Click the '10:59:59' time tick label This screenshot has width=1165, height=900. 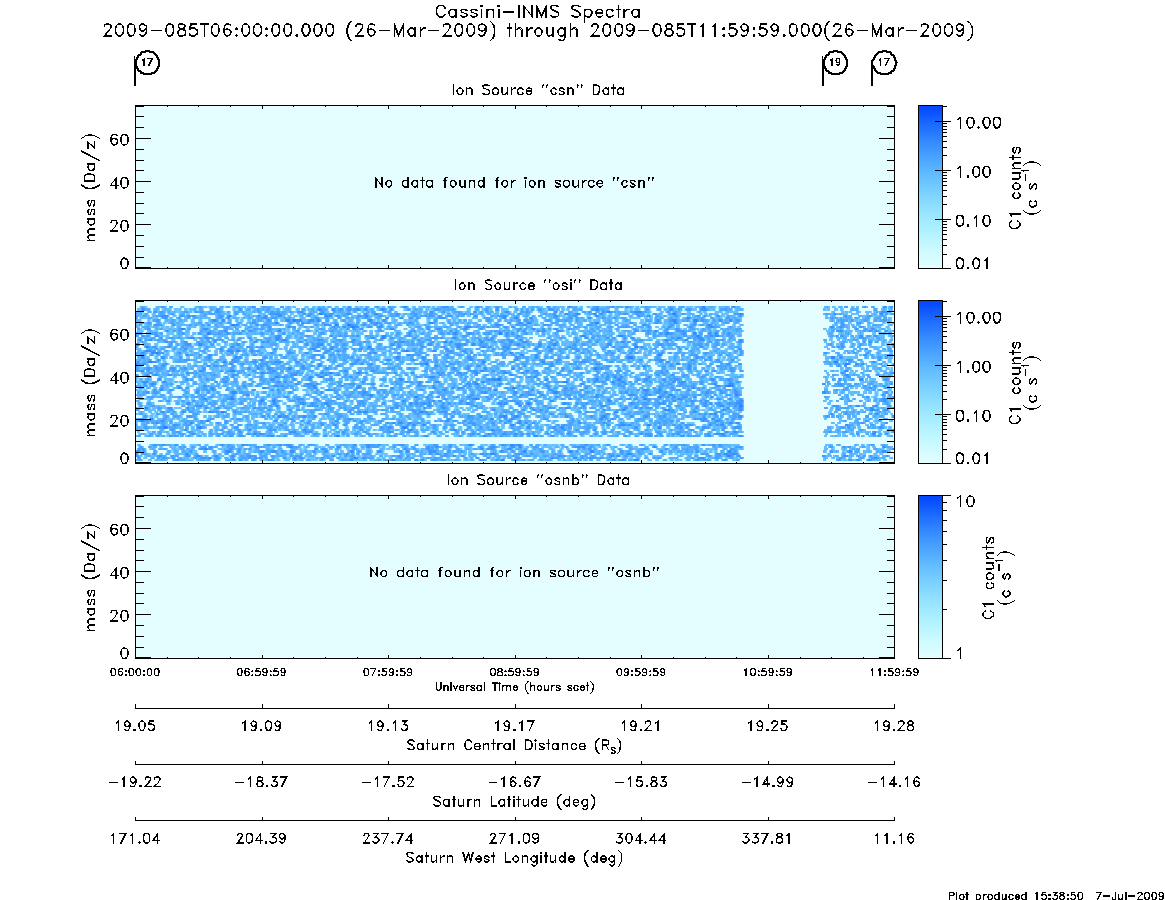tap(768, 672)
